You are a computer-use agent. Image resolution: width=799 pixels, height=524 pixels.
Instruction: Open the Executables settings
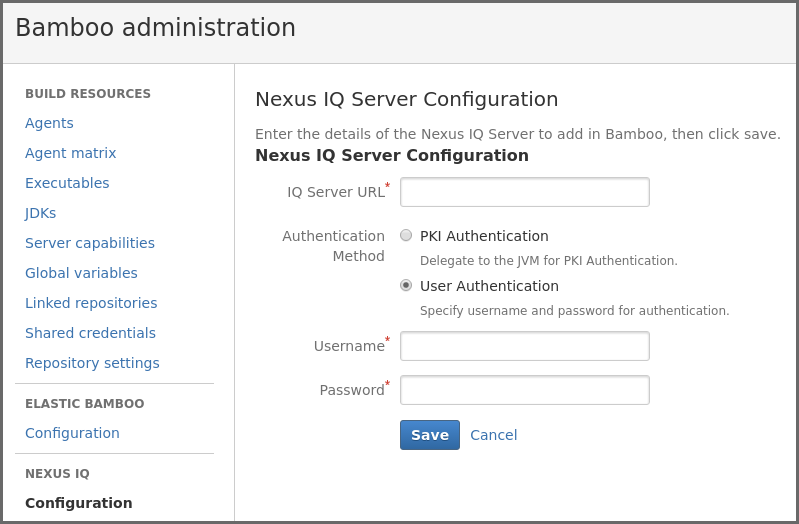coord(67,183)
